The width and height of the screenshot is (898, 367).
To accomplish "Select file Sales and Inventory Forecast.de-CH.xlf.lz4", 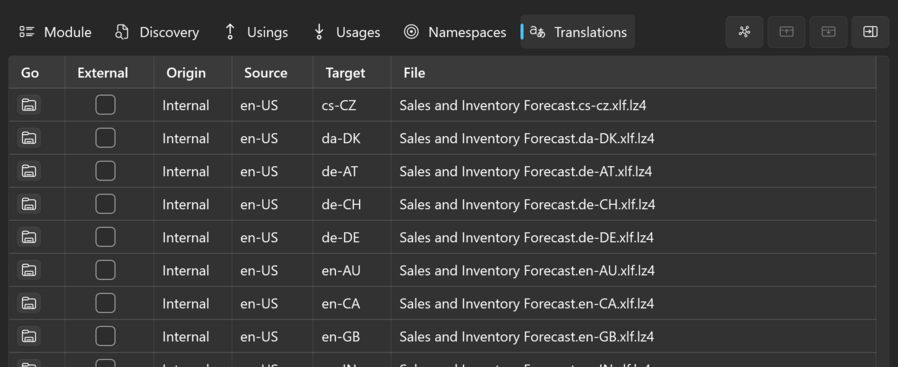I will pos(527,204).
